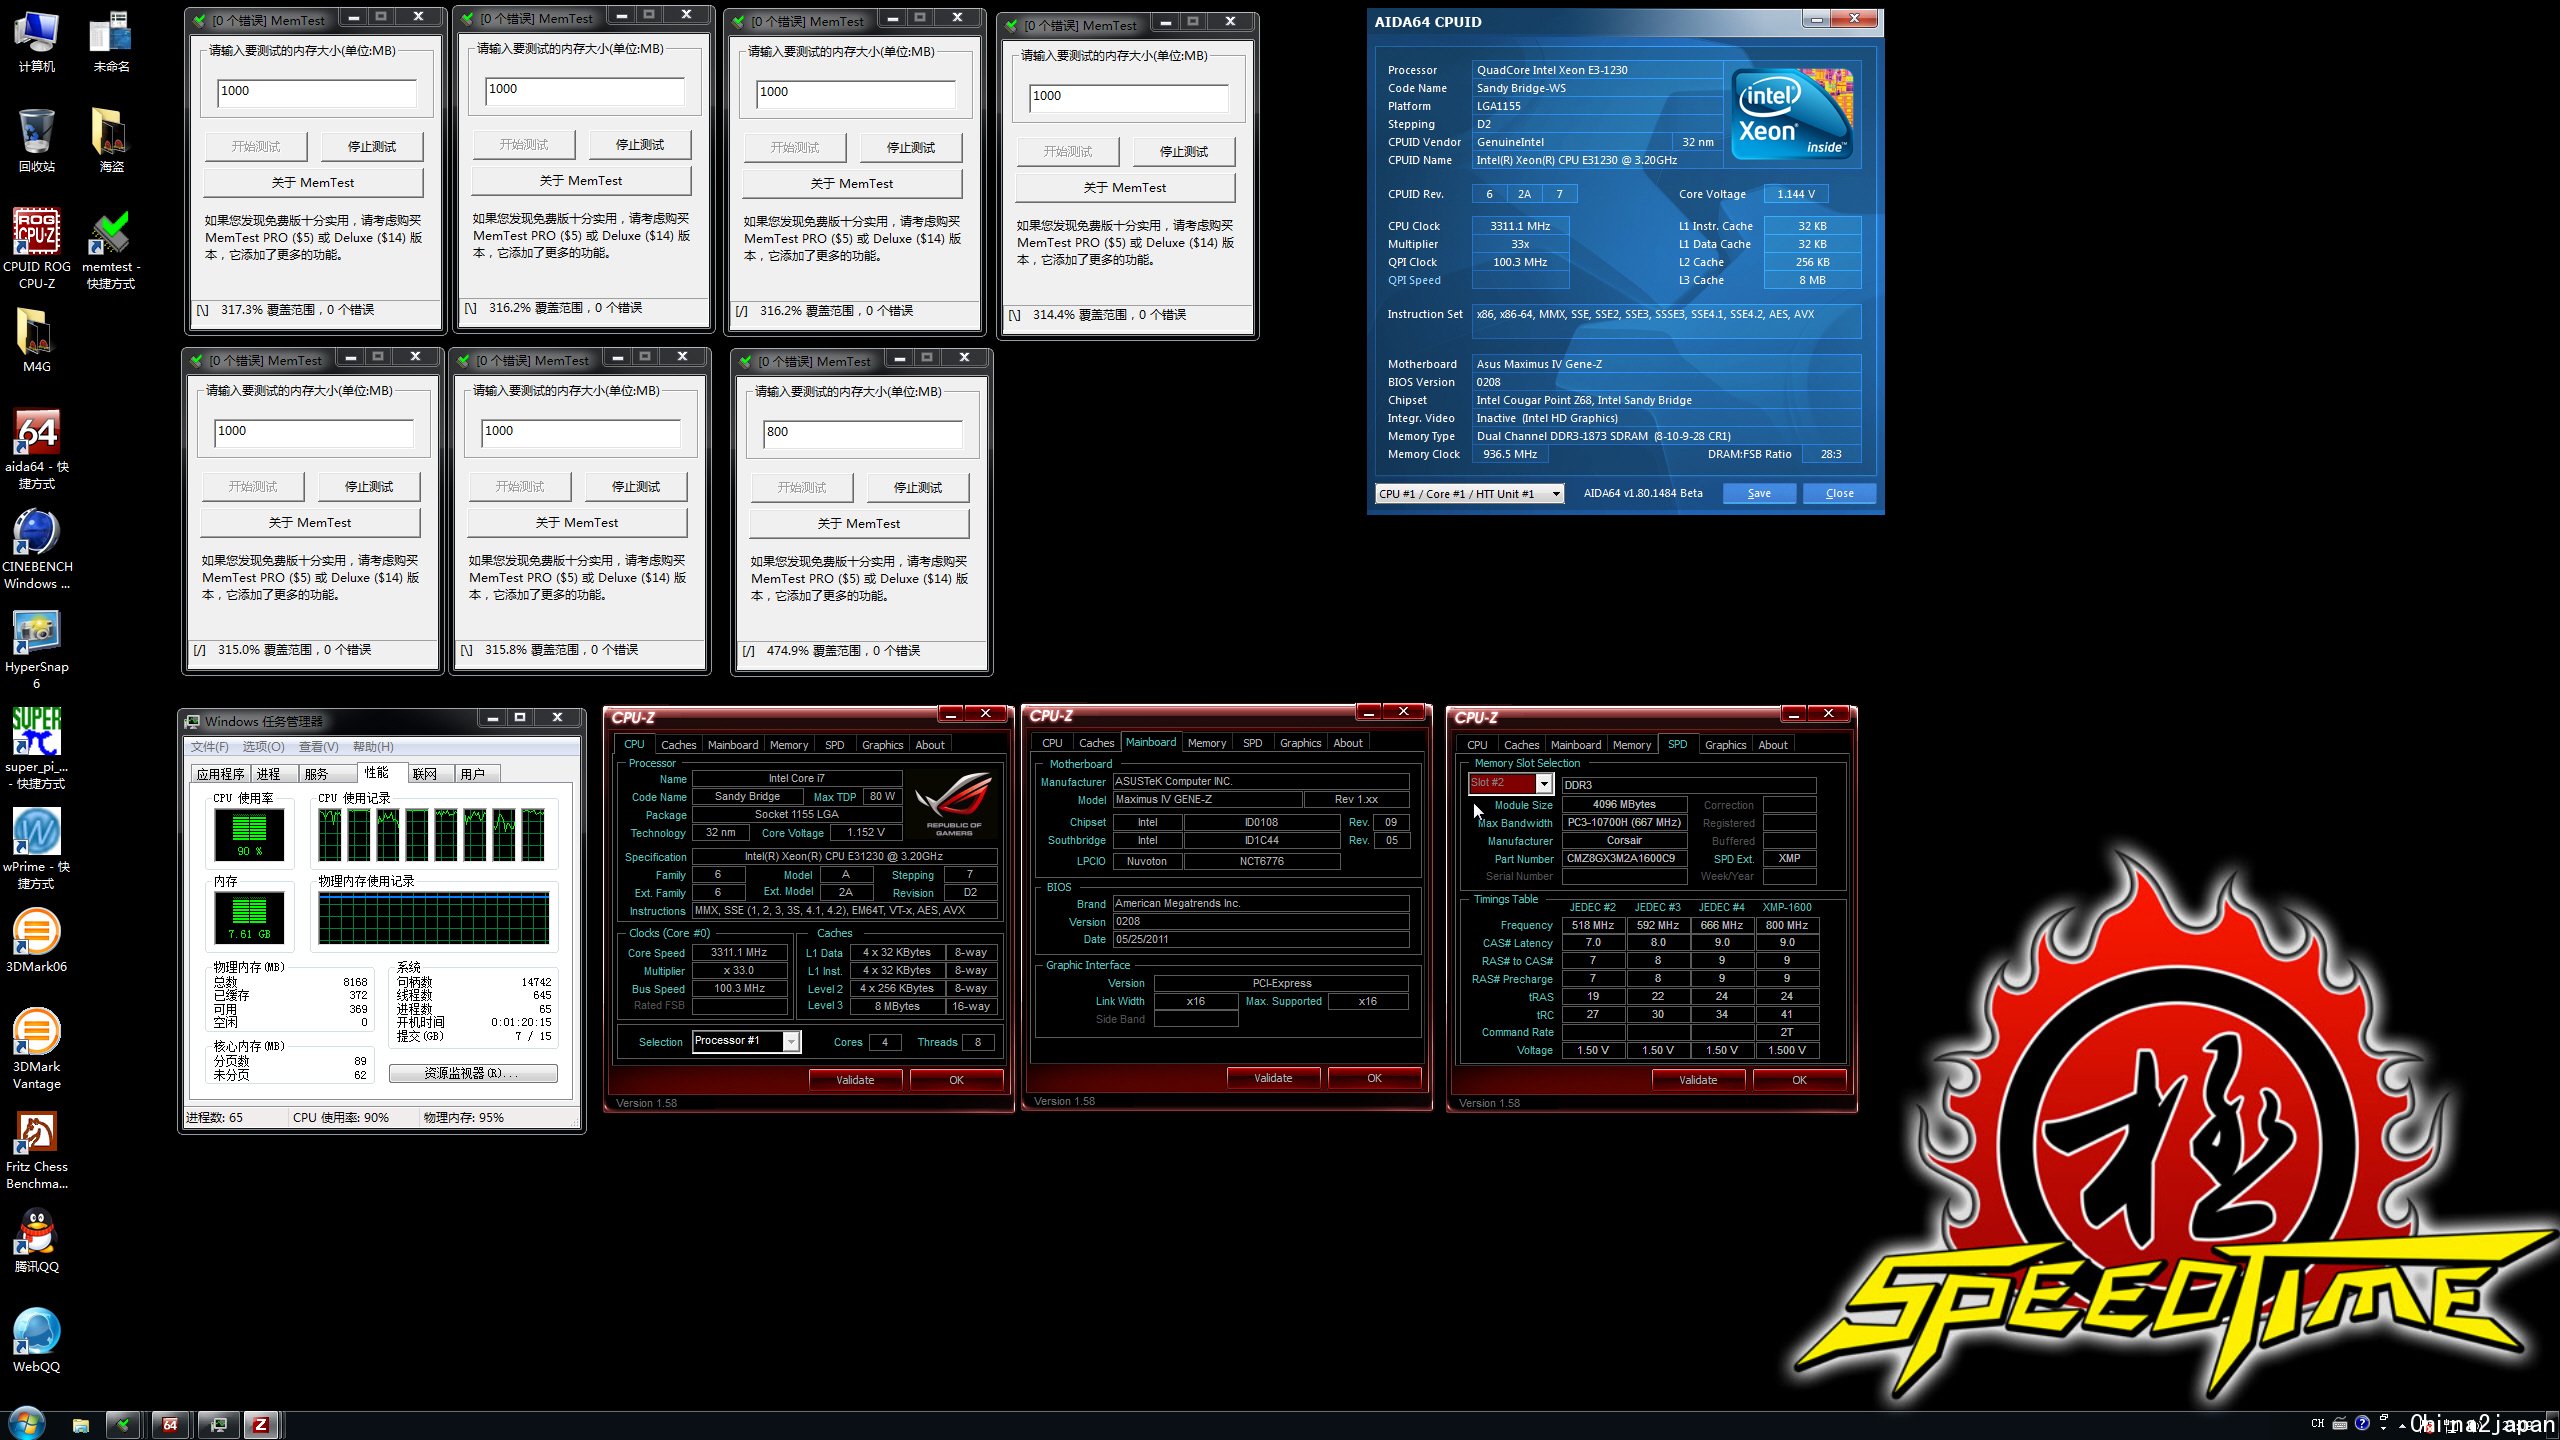This screenshot has width=2560, height=1440.
Task: Launch the aida64 desktop shortcut
Action: click(37, 448)
